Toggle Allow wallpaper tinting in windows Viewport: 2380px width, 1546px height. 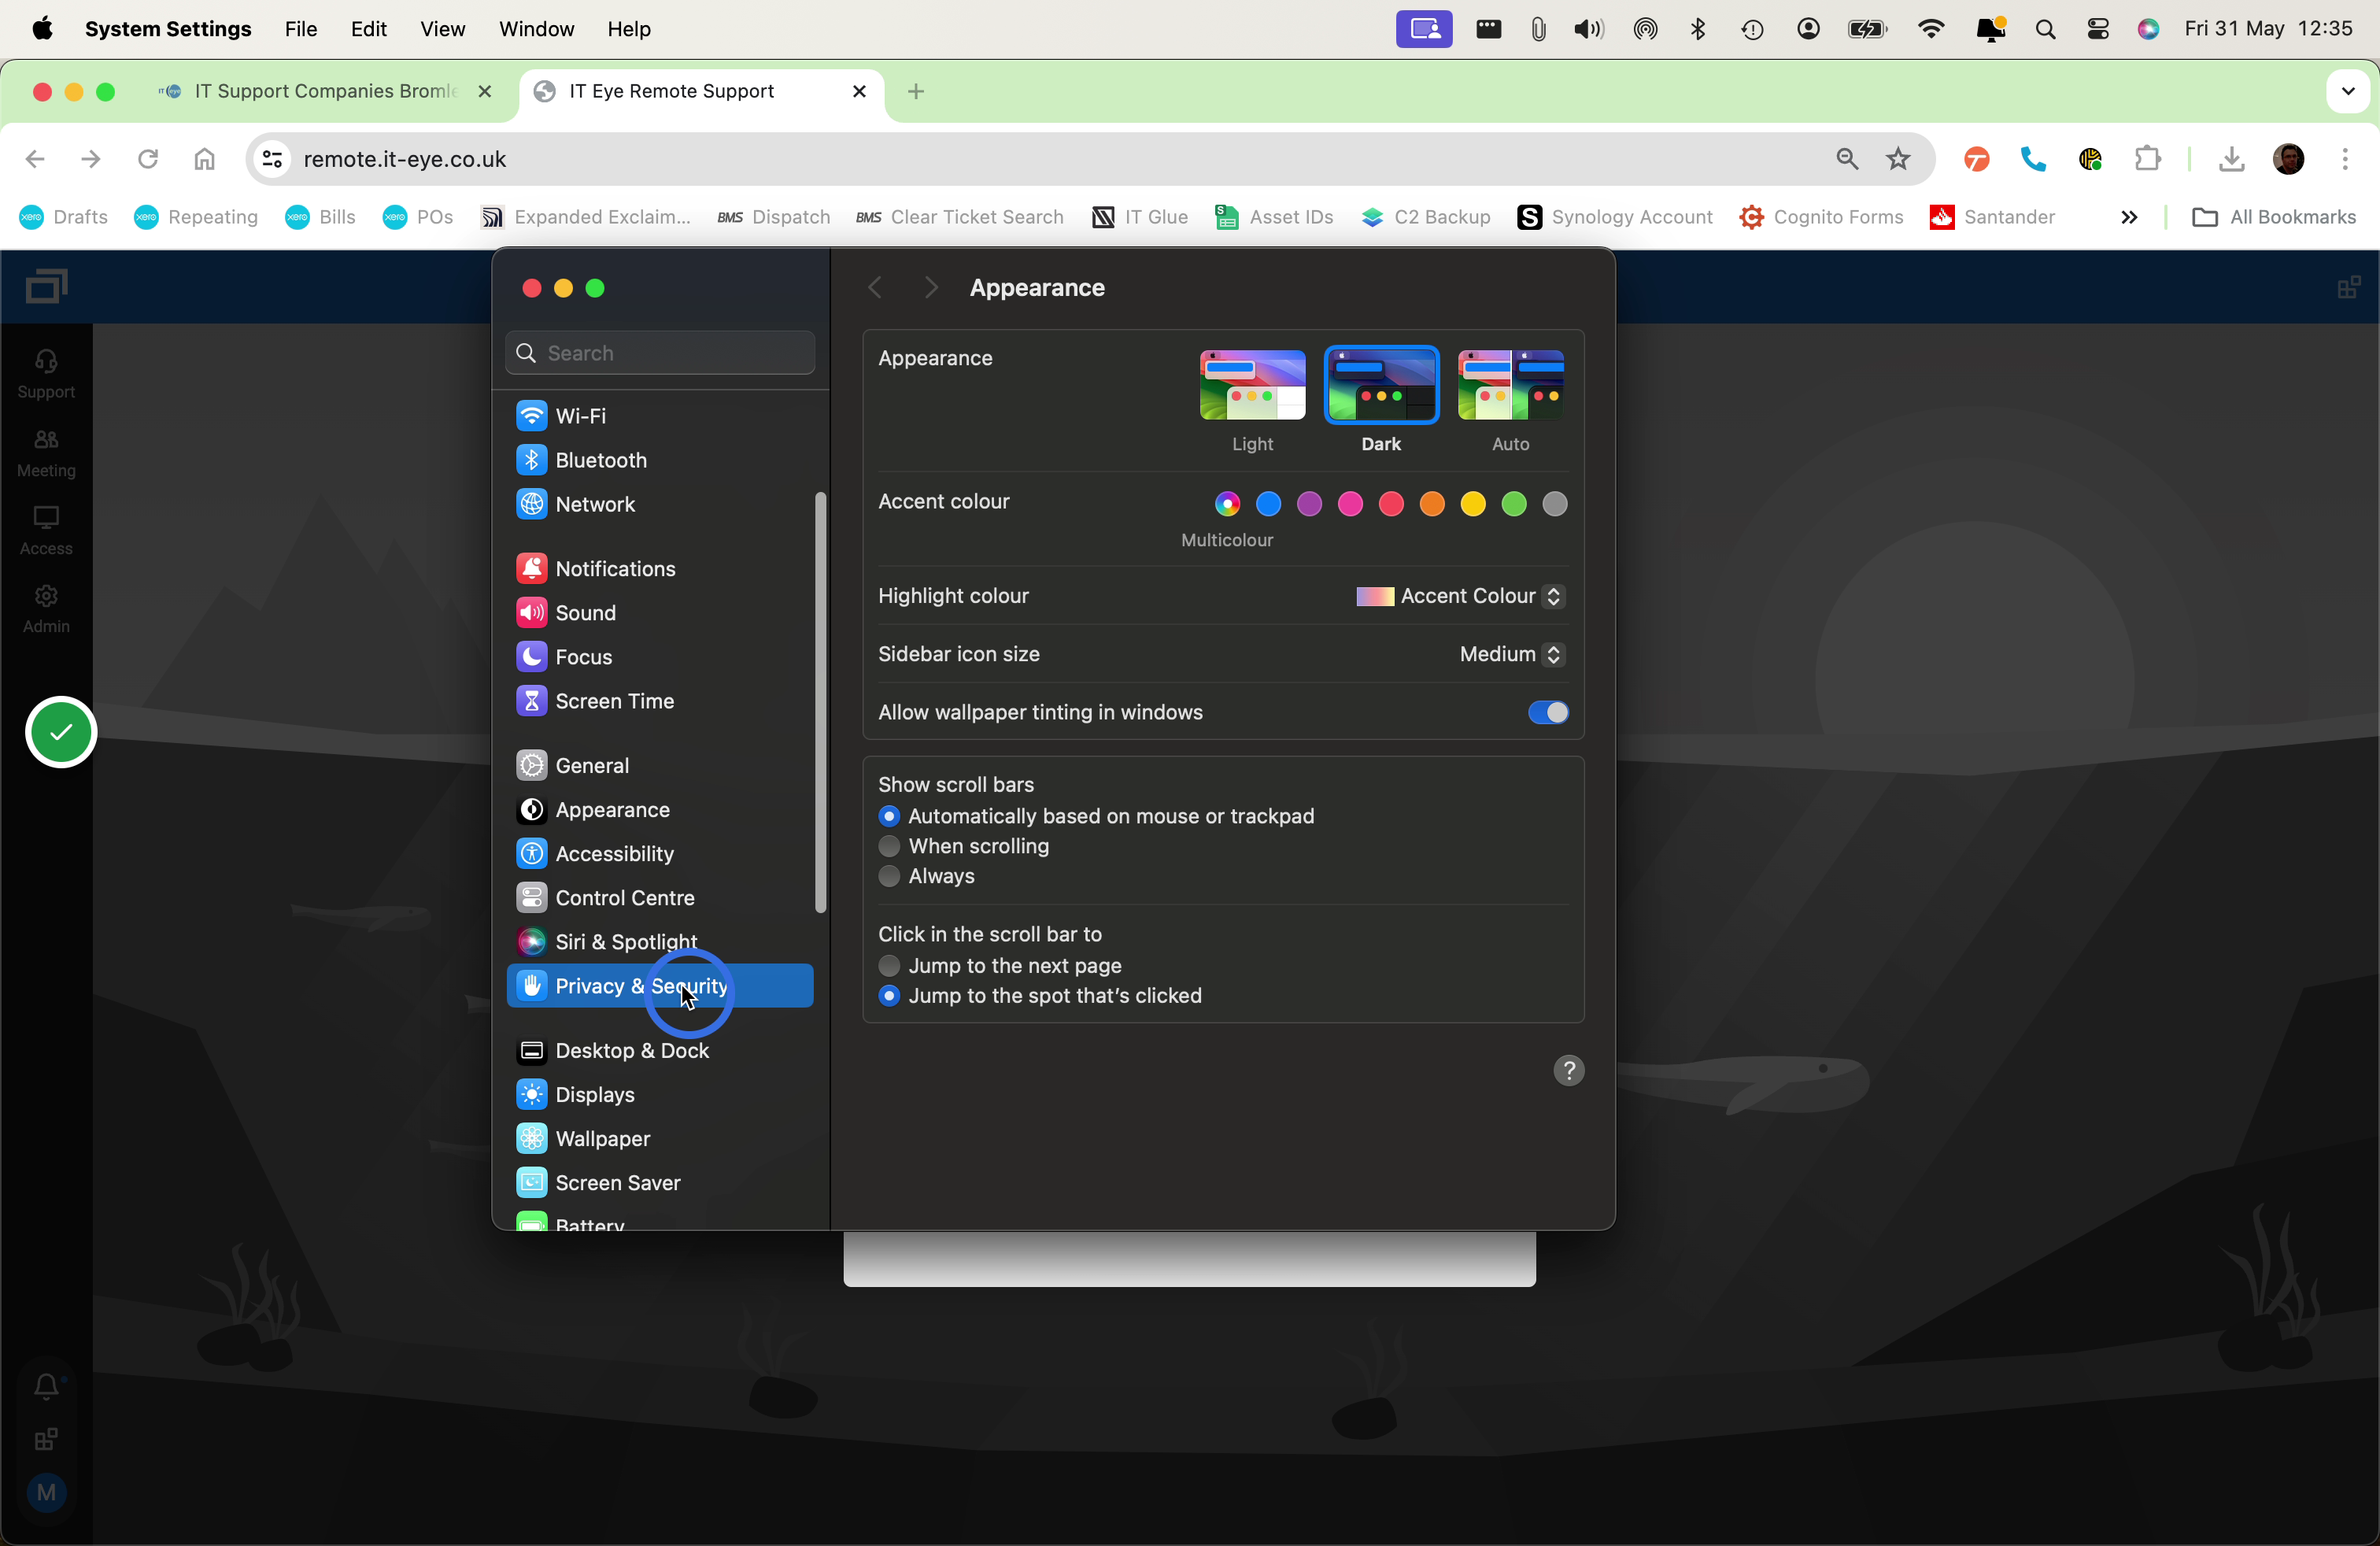point(1547,712)
